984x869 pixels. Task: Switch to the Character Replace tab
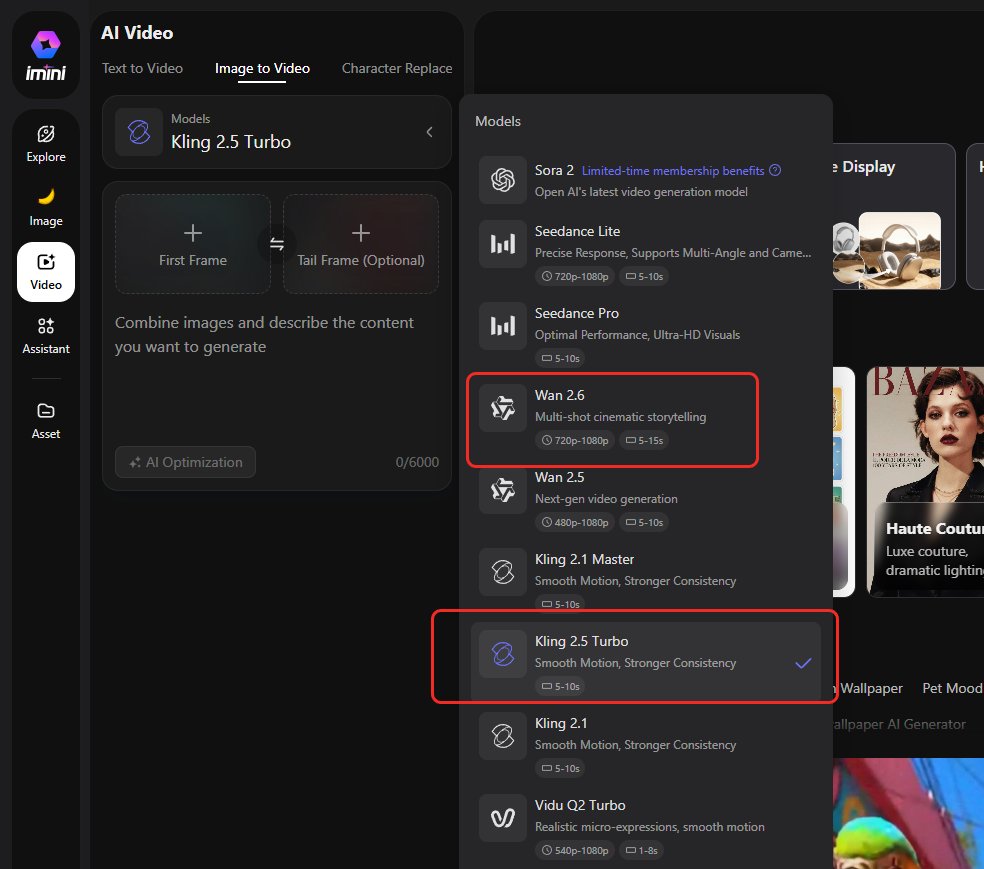(x=396, y=69)
